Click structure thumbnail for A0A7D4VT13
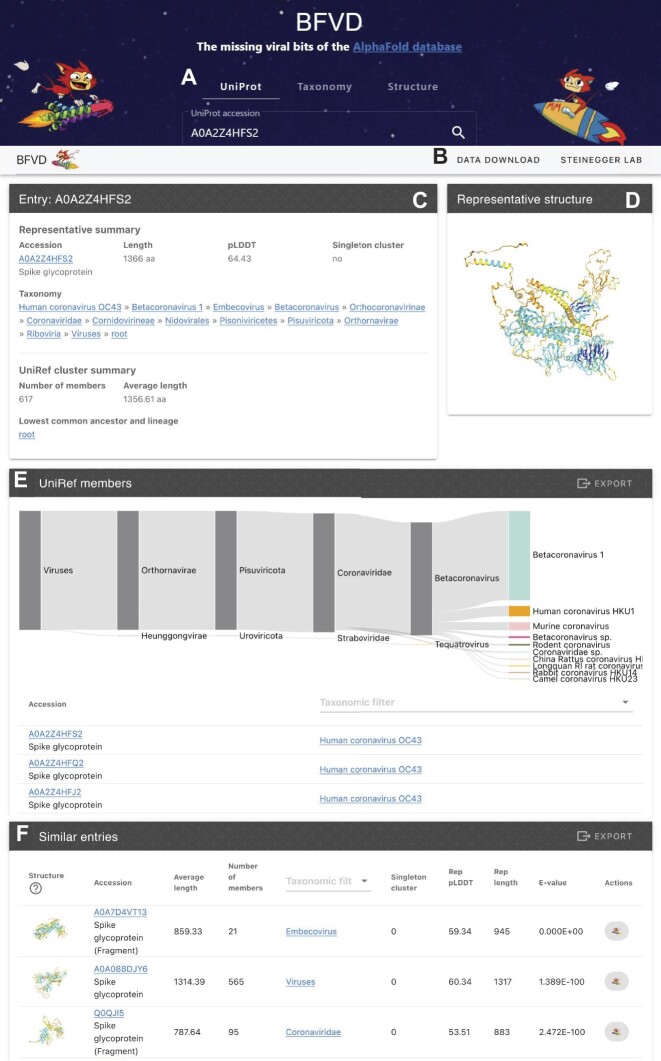Screen dimensions: 661x1061 (x=49, y=930)
